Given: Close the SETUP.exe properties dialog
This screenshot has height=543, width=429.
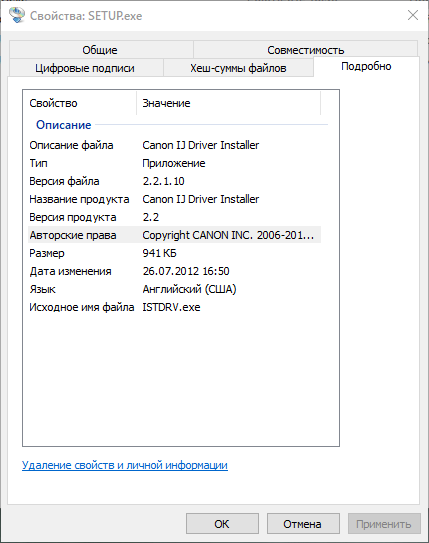Looking at the screenshot, I should (x=413, y=15).
